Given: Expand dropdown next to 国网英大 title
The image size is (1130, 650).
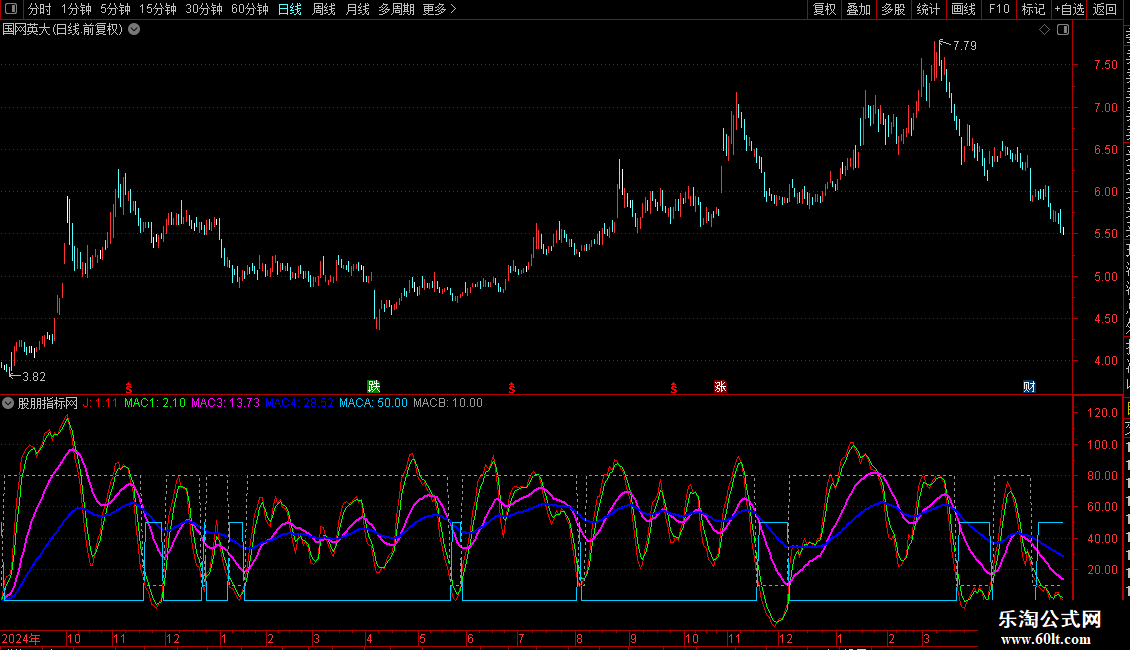Looking at the screenshot, I should pyautogui.click(x=134, y=30).
